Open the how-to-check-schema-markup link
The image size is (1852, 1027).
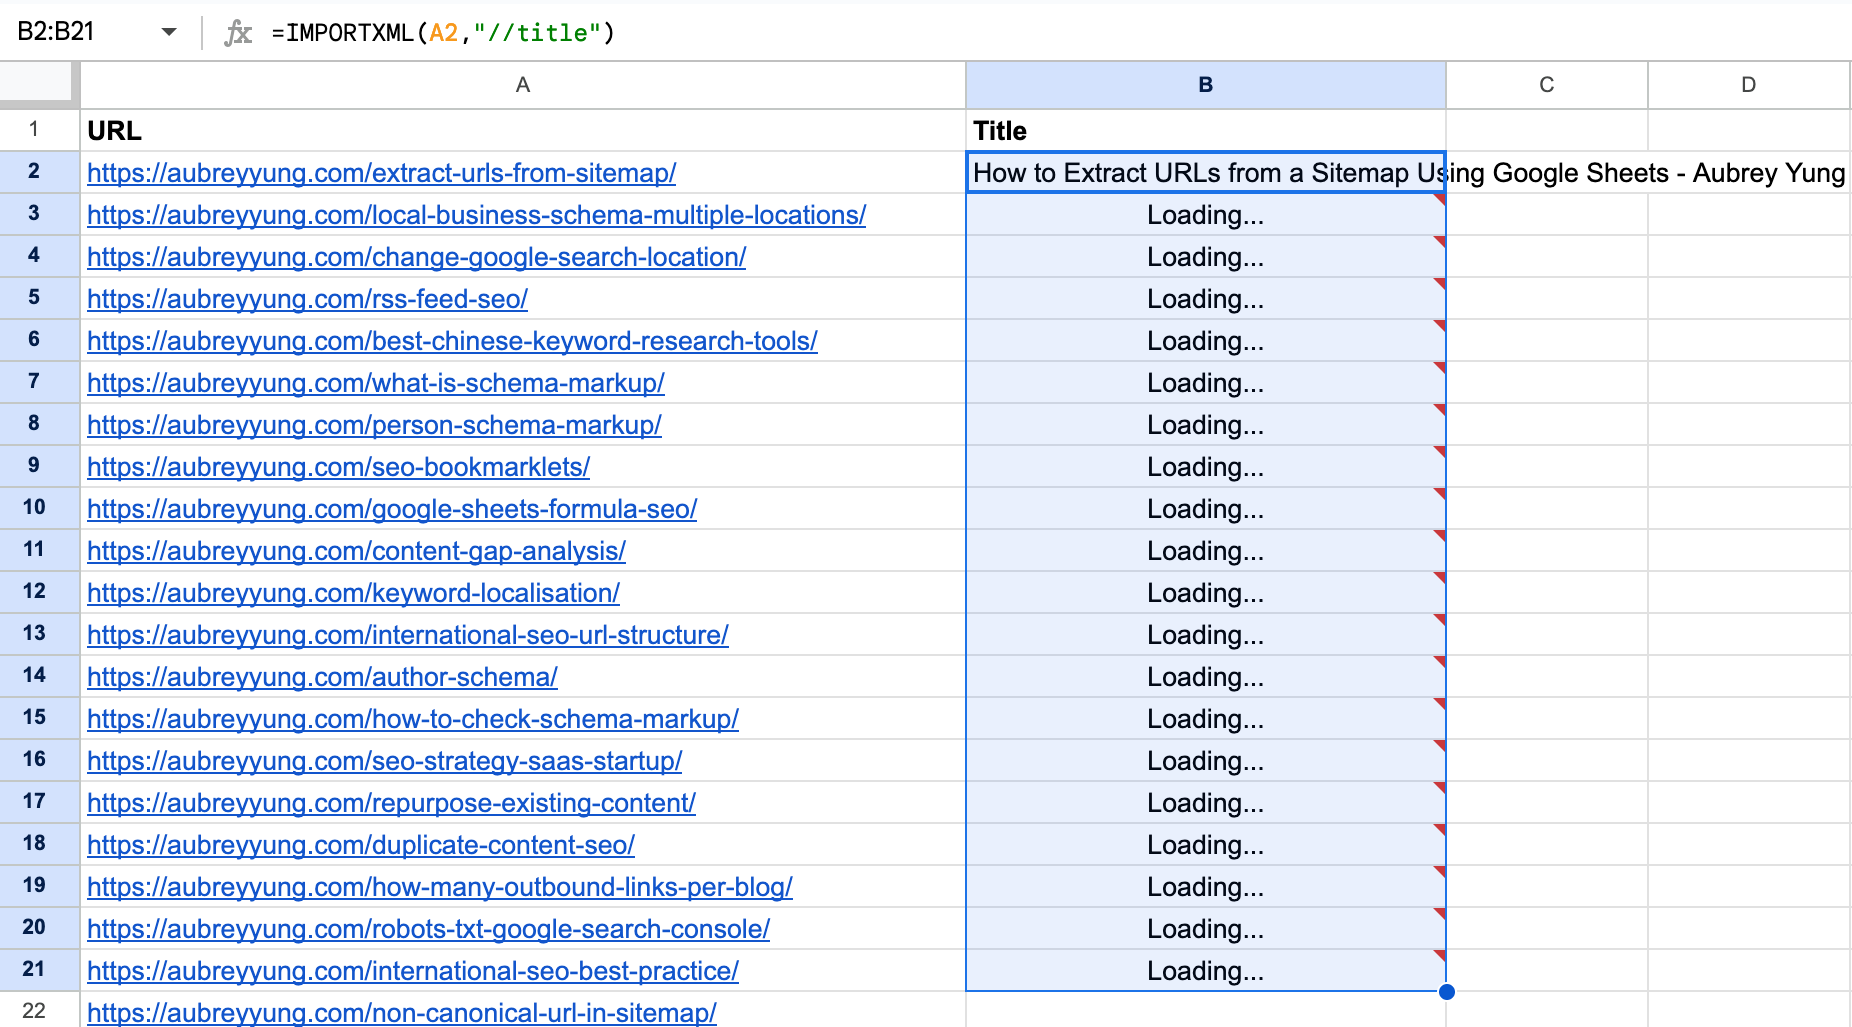(413, 719)
